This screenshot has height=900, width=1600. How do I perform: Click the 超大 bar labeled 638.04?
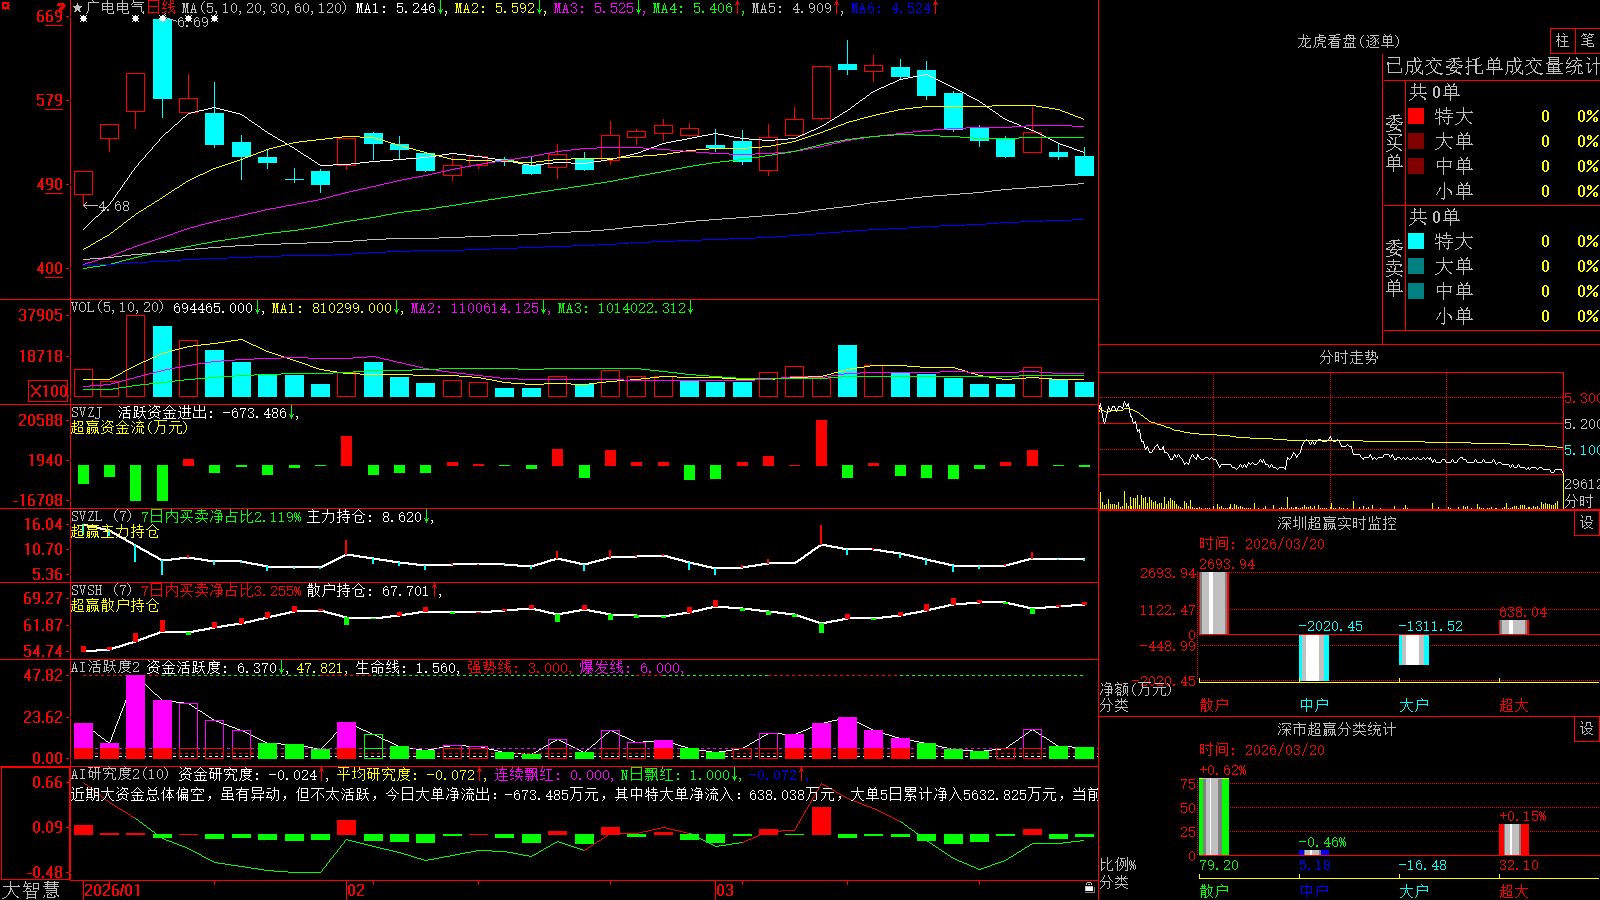(1513, 627)
